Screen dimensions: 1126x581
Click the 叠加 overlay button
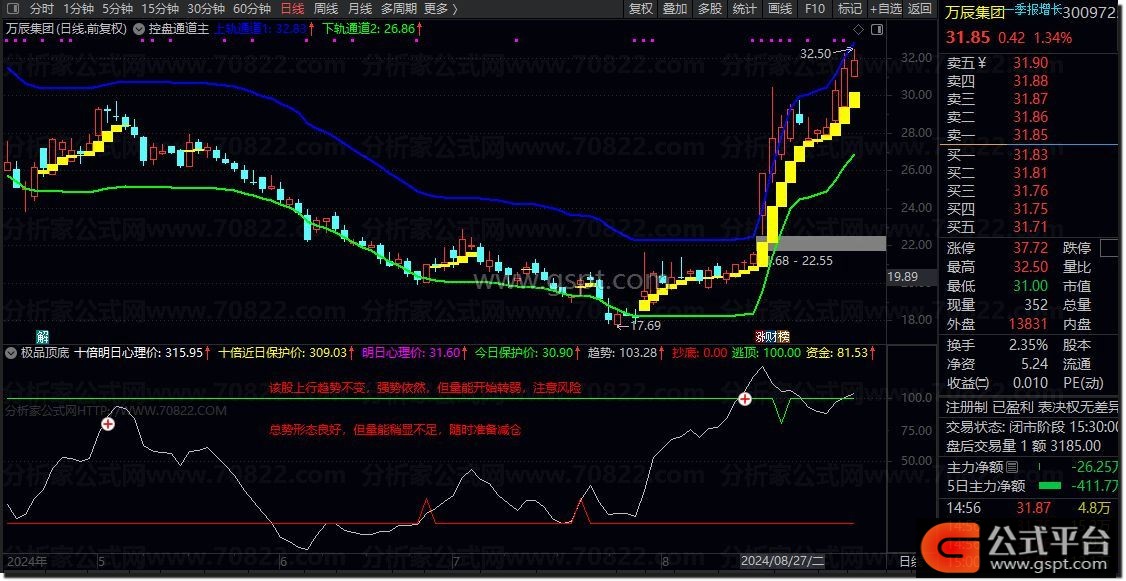pos(675,9)
